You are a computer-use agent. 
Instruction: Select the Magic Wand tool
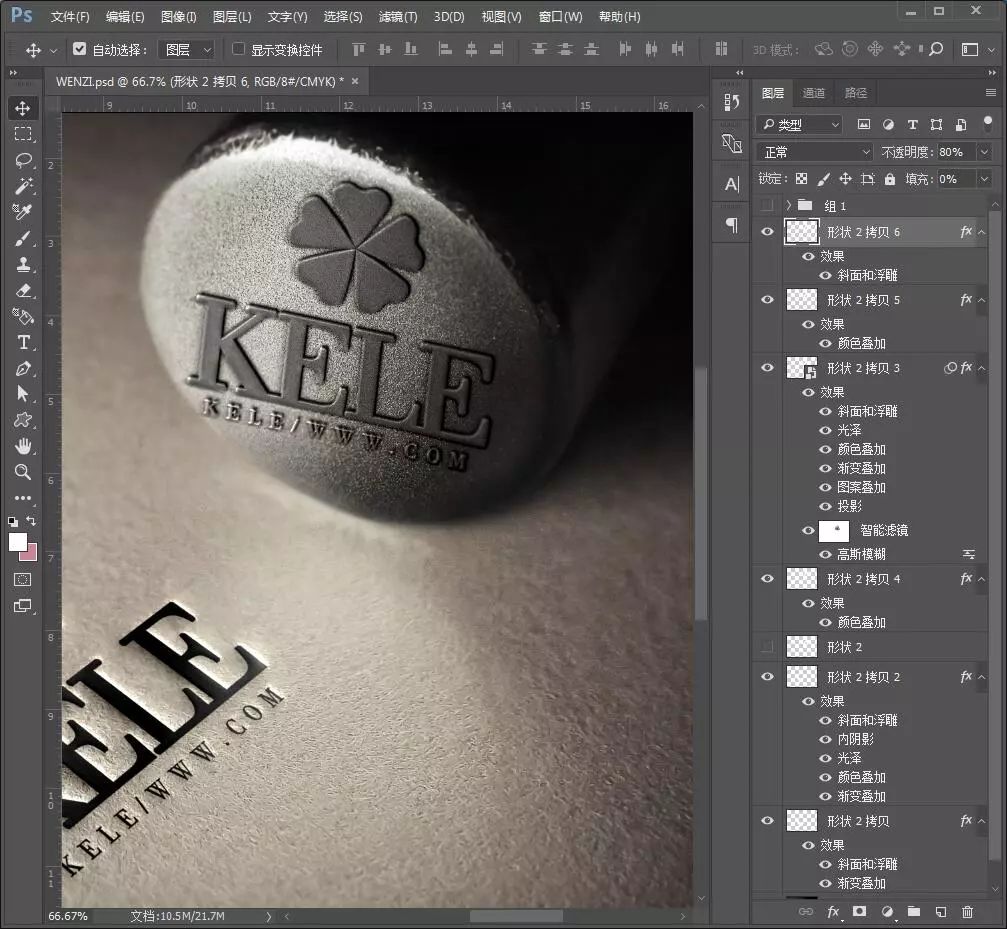click(23, 186)
